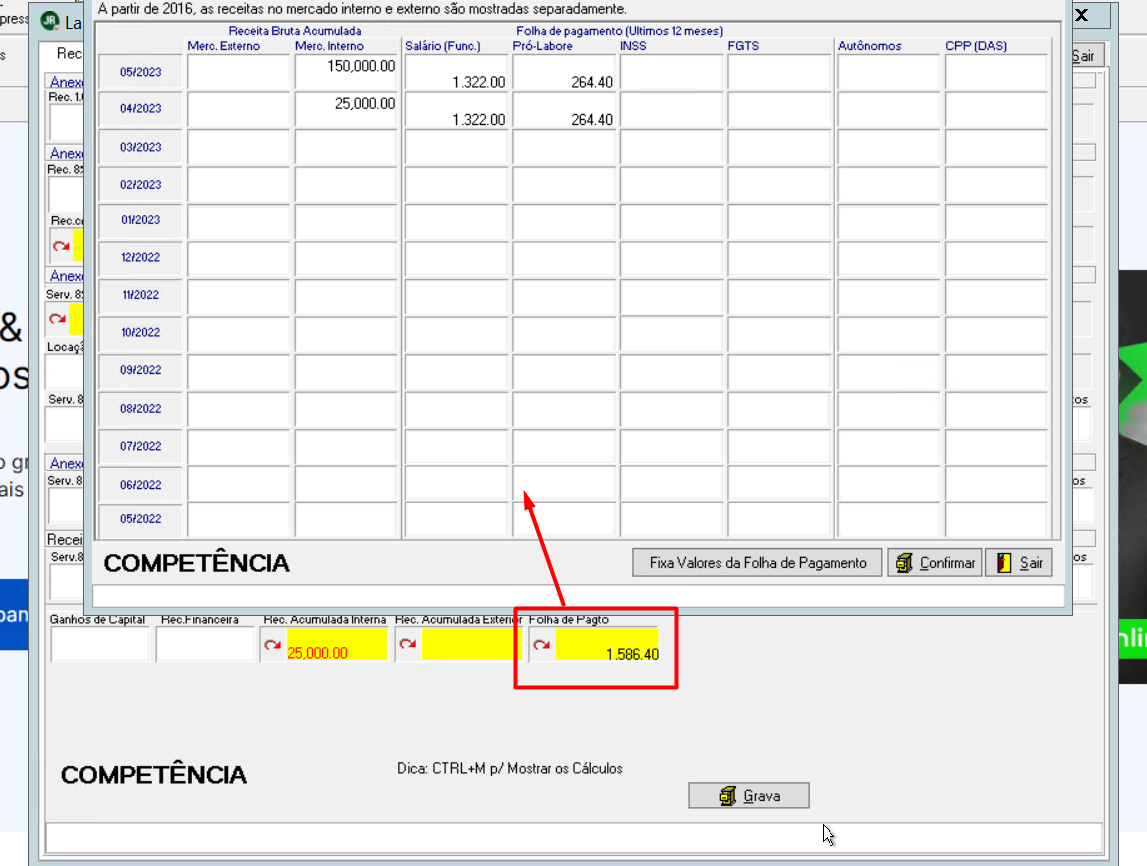The height and width of the screenshot is (866, 1147).
Task: Click the save icon on Grava button
Action: click(x=727, y=796)
